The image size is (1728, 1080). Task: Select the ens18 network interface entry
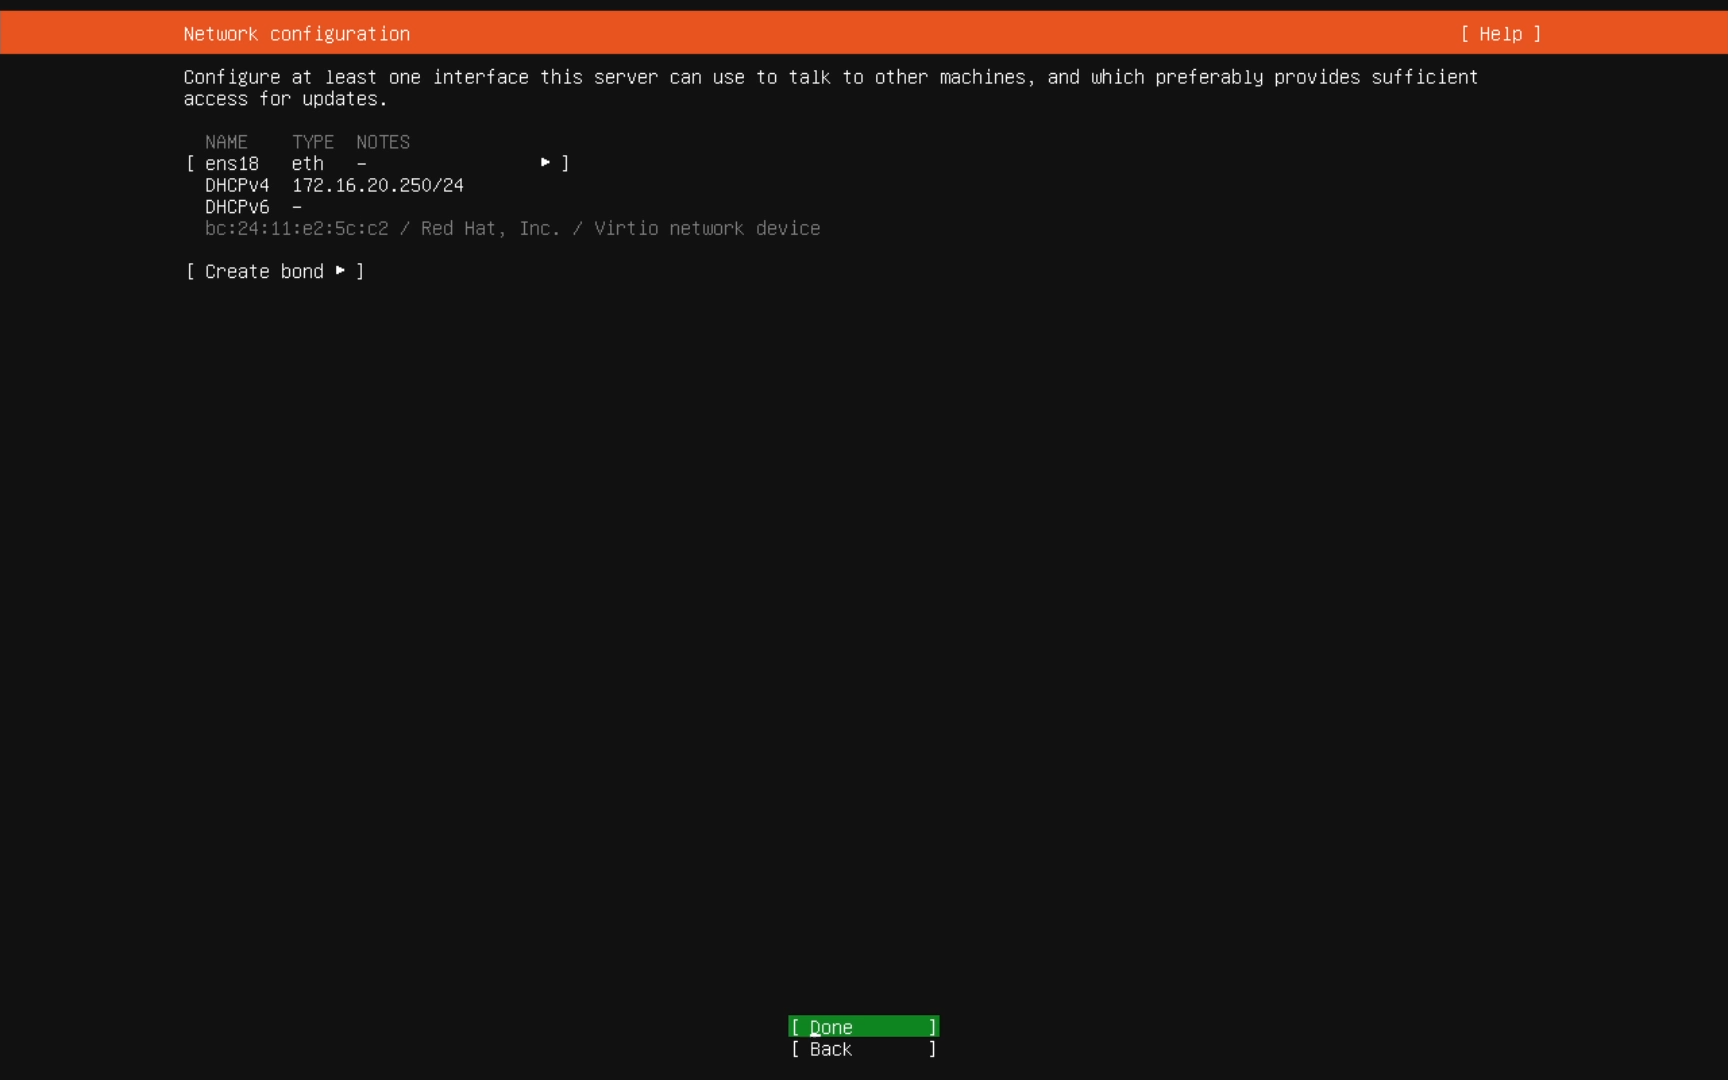pos(232,163)
